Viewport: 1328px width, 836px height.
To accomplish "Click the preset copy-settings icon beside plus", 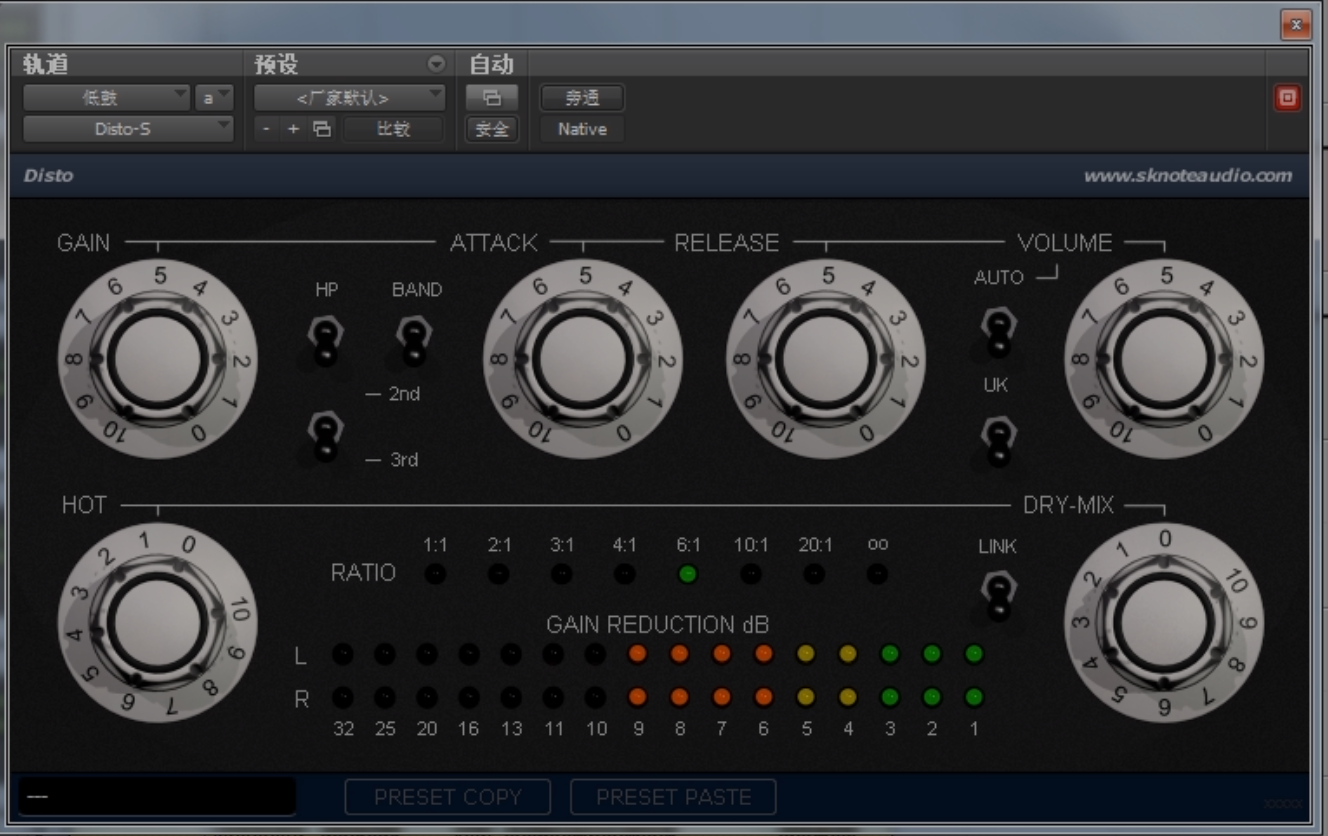I will point(321,129).
